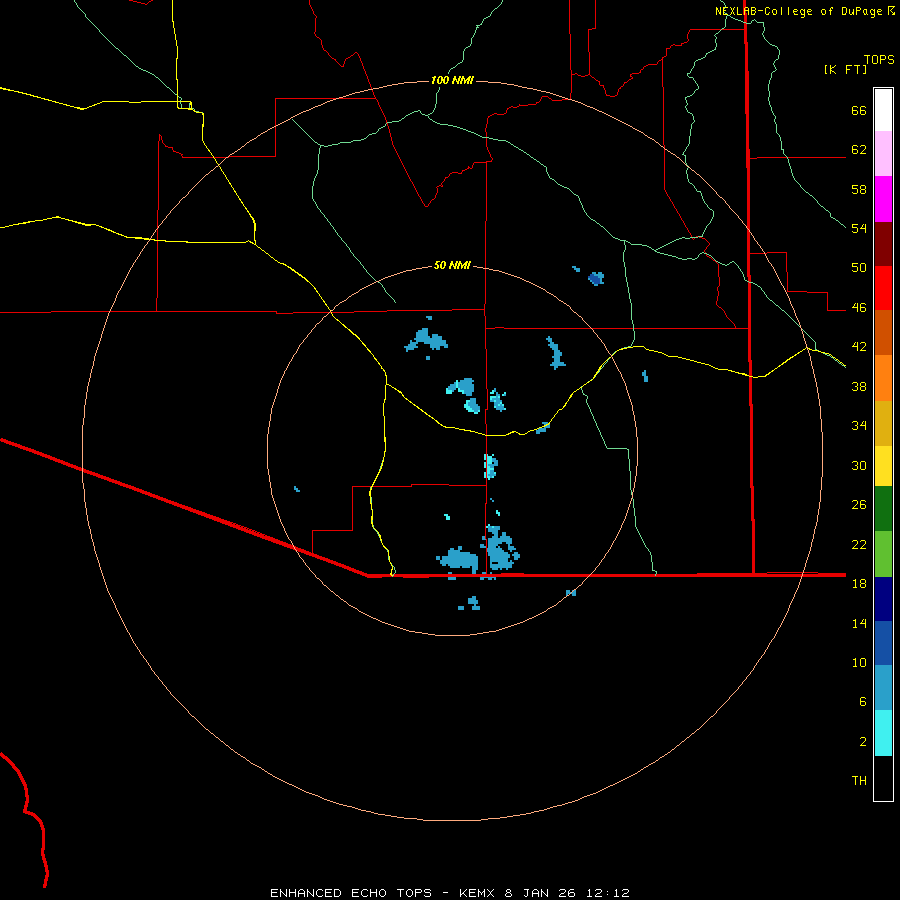Click the NEXLAB-College of DuPage text
900x900 pixels.
tap(798, 11)
